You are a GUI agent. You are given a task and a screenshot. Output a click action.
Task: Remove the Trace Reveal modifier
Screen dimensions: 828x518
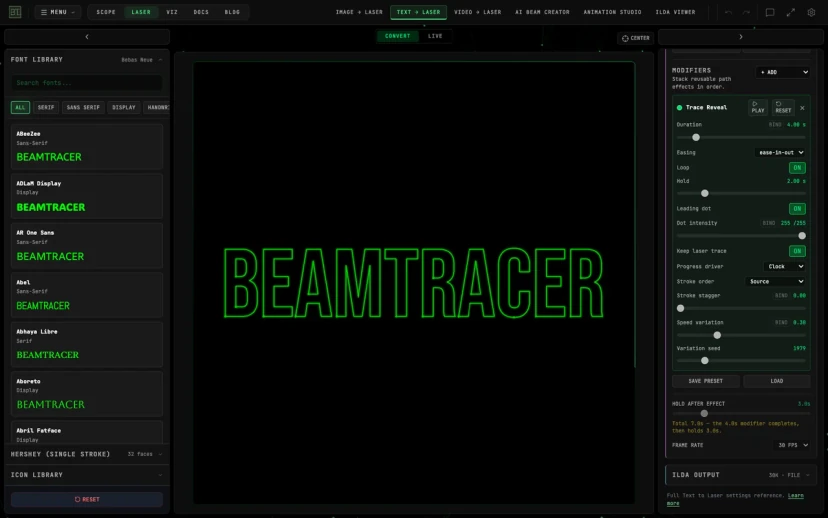(802, 108)
